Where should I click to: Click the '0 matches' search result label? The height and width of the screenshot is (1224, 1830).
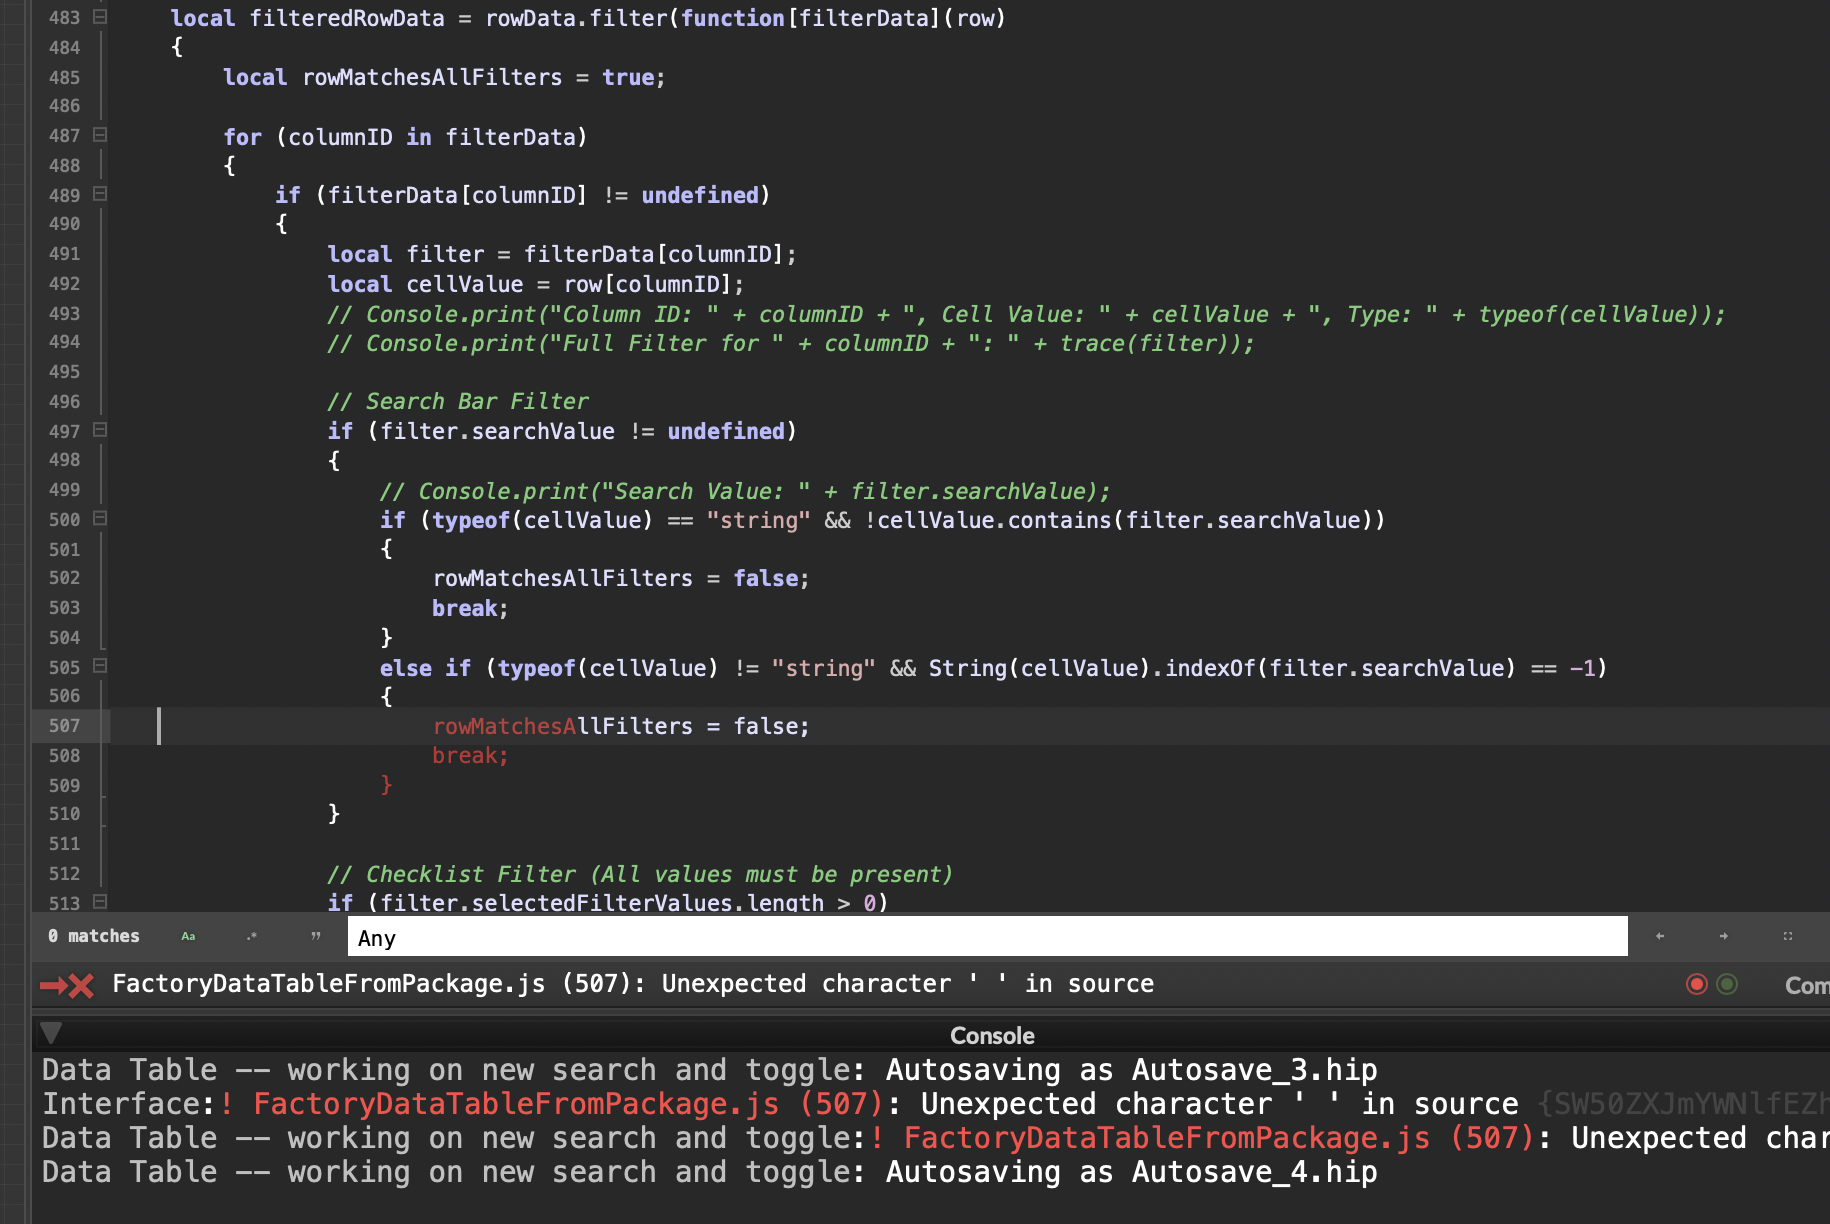coord(93,936)
